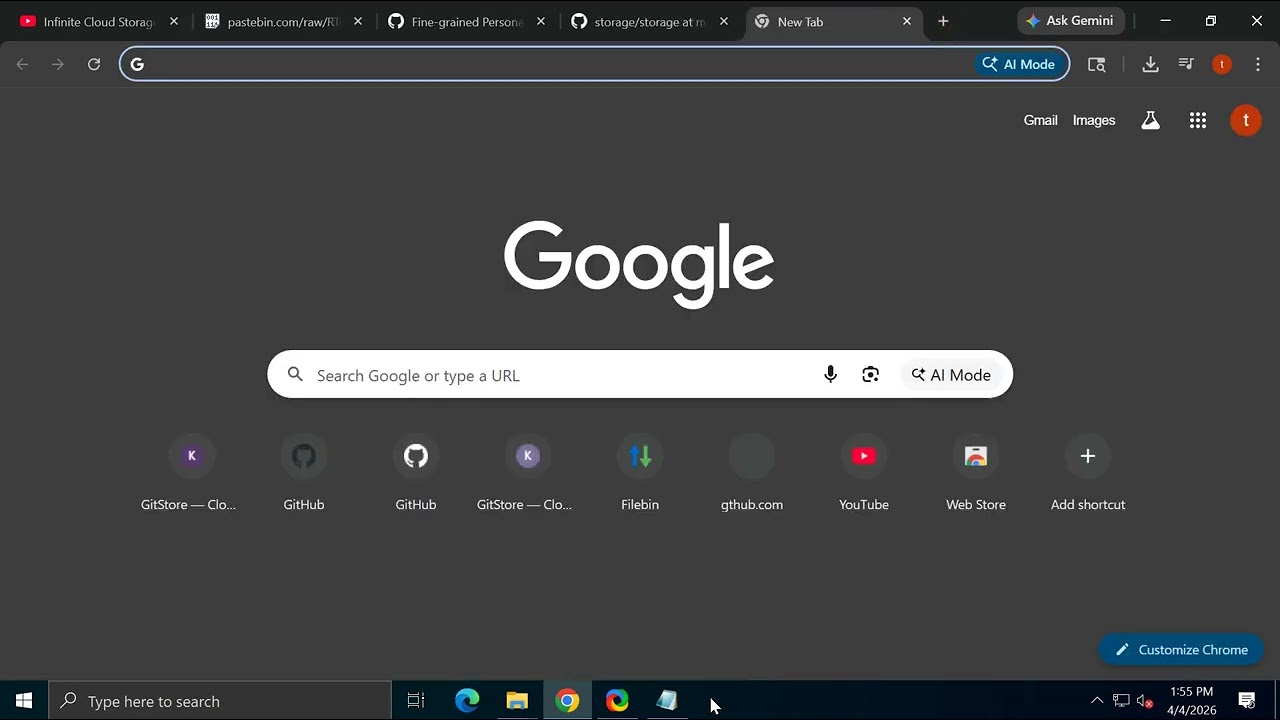
Task: Go back with the back arrow
Action: 22,64
